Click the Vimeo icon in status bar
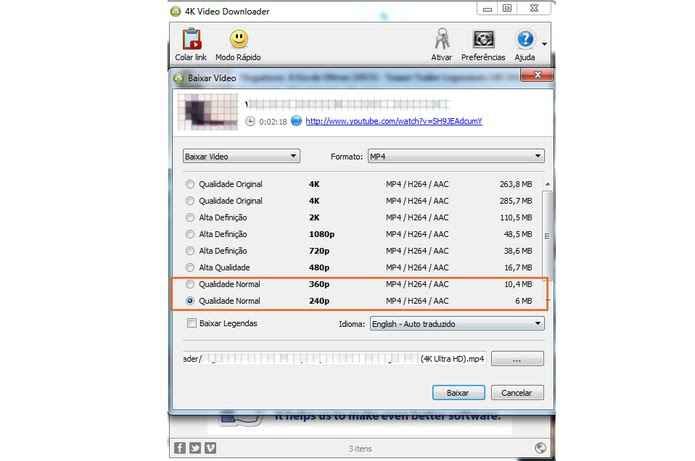This screenshot has height=461, width=695. [x=211, y=448]
